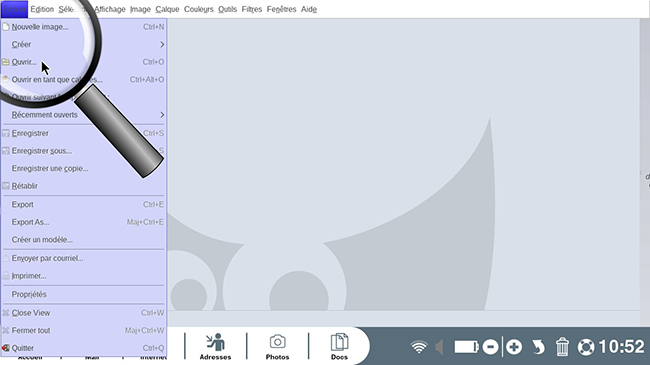This screenshot has width=650, height=365.
Task: Choose Nouvelle image... from the menu
Action: [83, 27]
